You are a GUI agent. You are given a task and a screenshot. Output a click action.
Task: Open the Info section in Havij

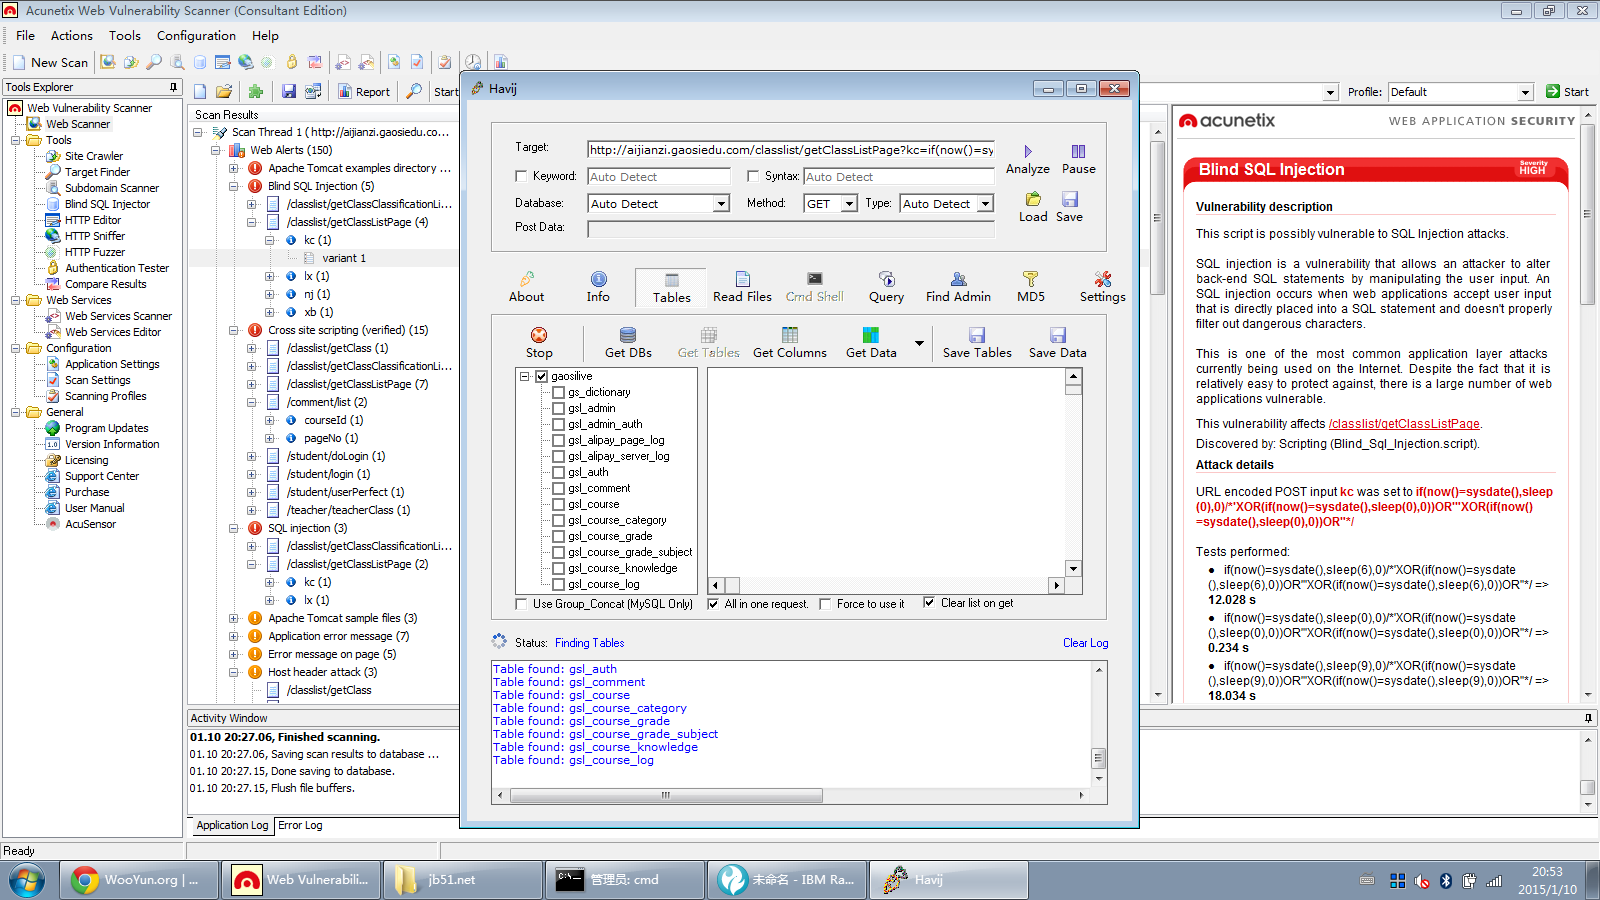(598, 287)
